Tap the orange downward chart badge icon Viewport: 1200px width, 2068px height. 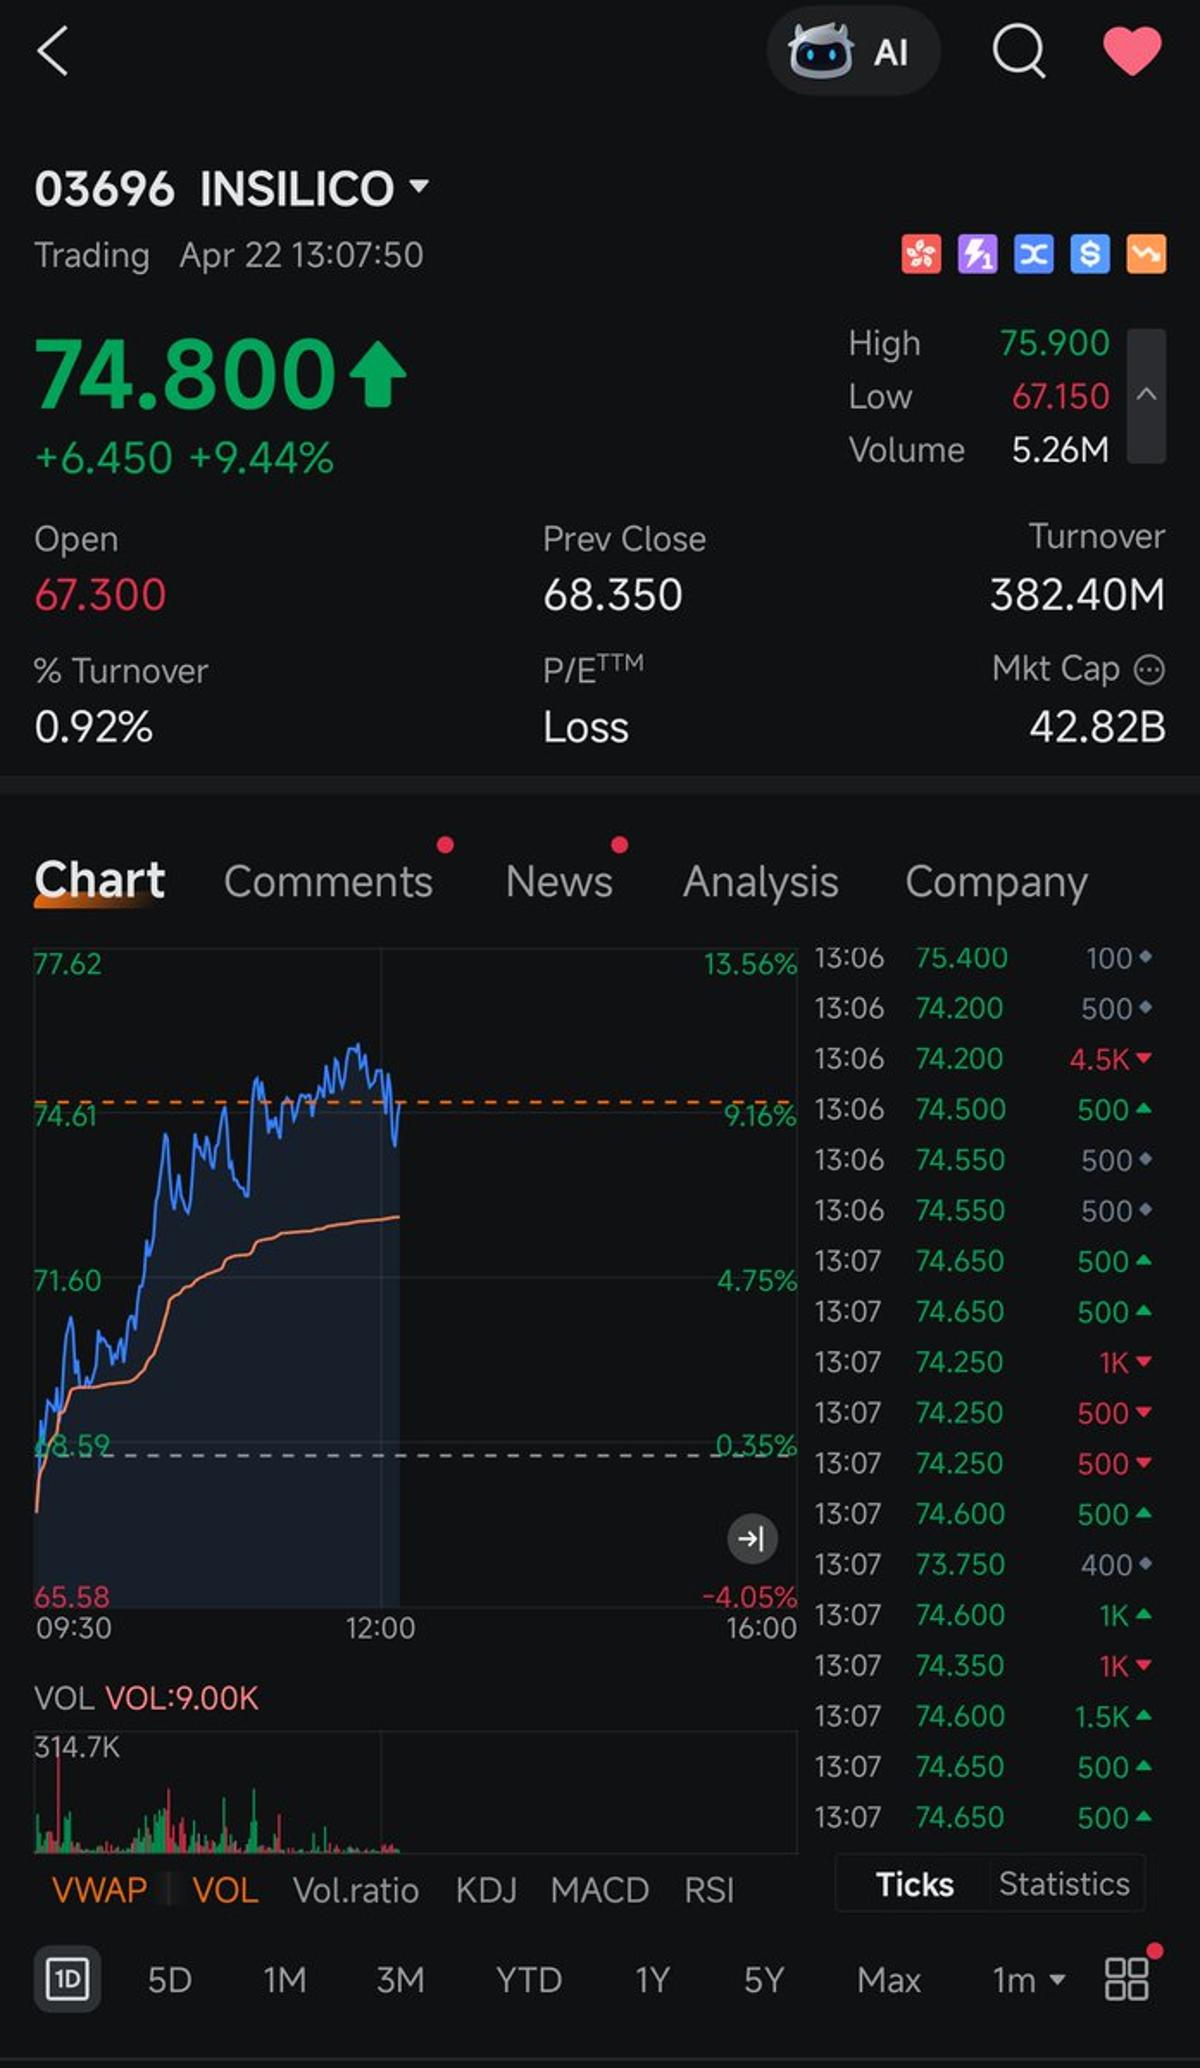pos(1146,254)
